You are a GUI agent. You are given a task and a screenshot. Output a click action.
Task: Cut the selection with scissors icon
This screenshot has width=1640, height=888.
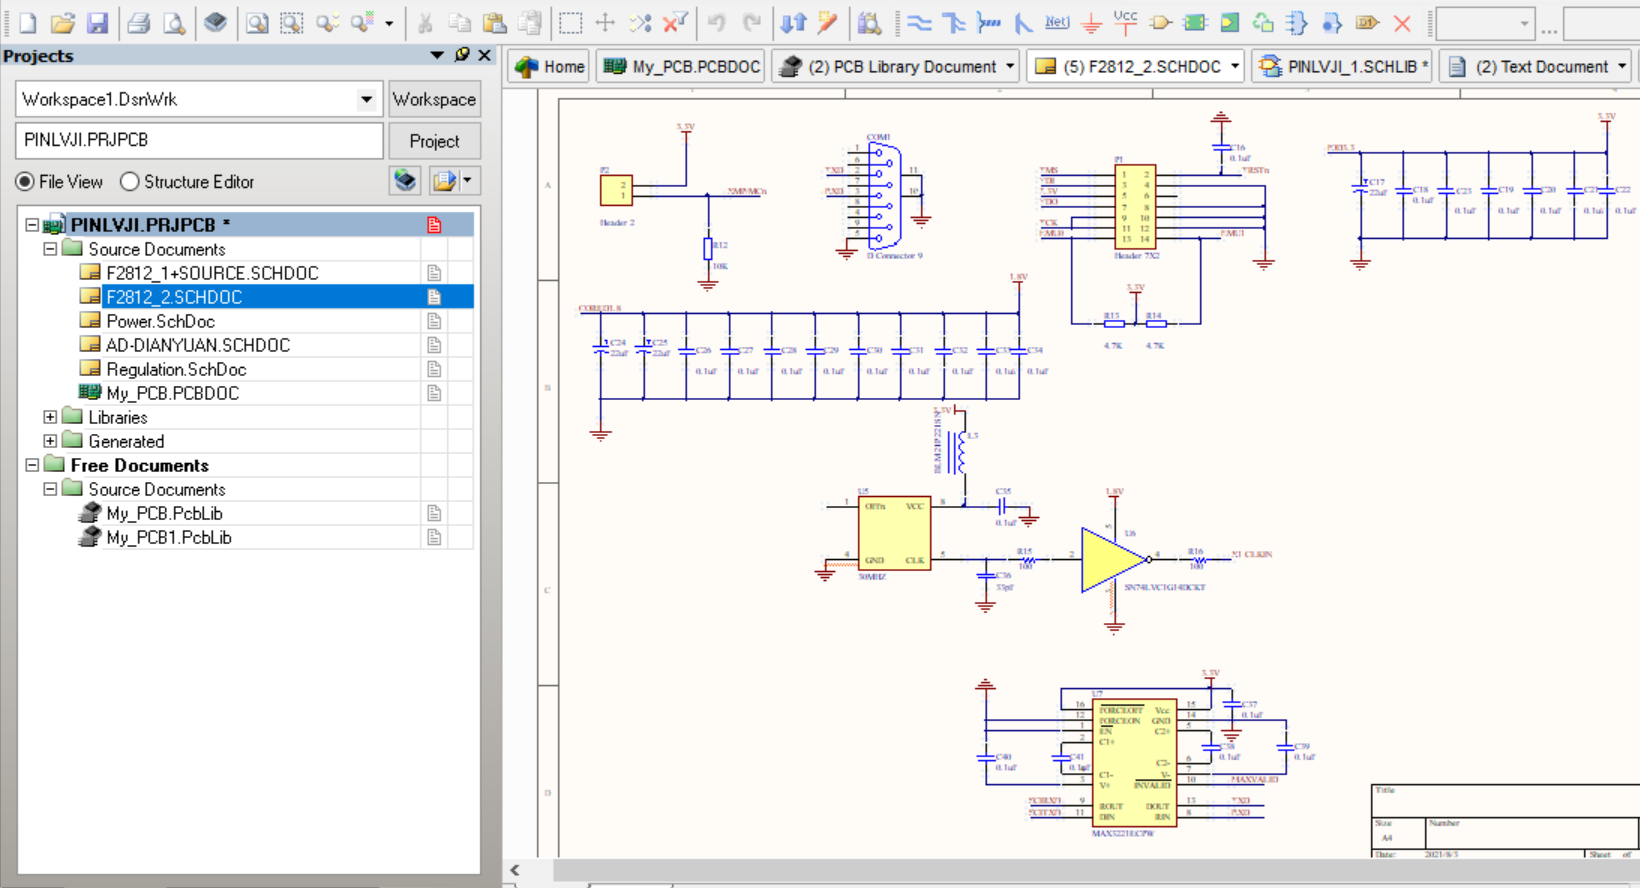(425, 22)
